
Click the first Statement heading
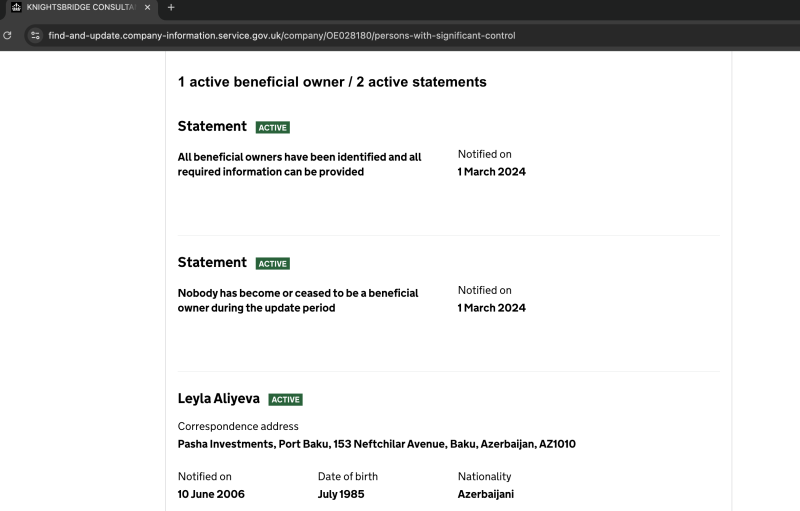coord(212,126)
